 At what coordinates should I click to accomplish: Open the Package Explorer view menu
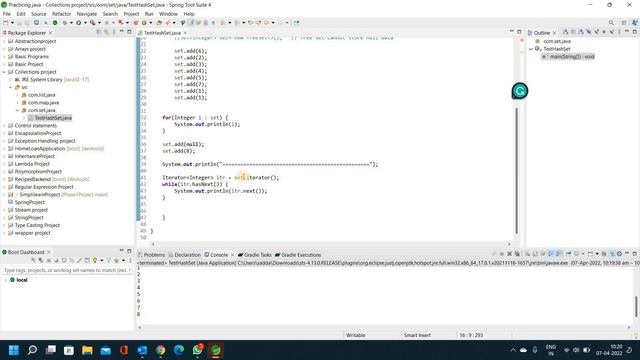pyautogui.click(x=114, y=32)
